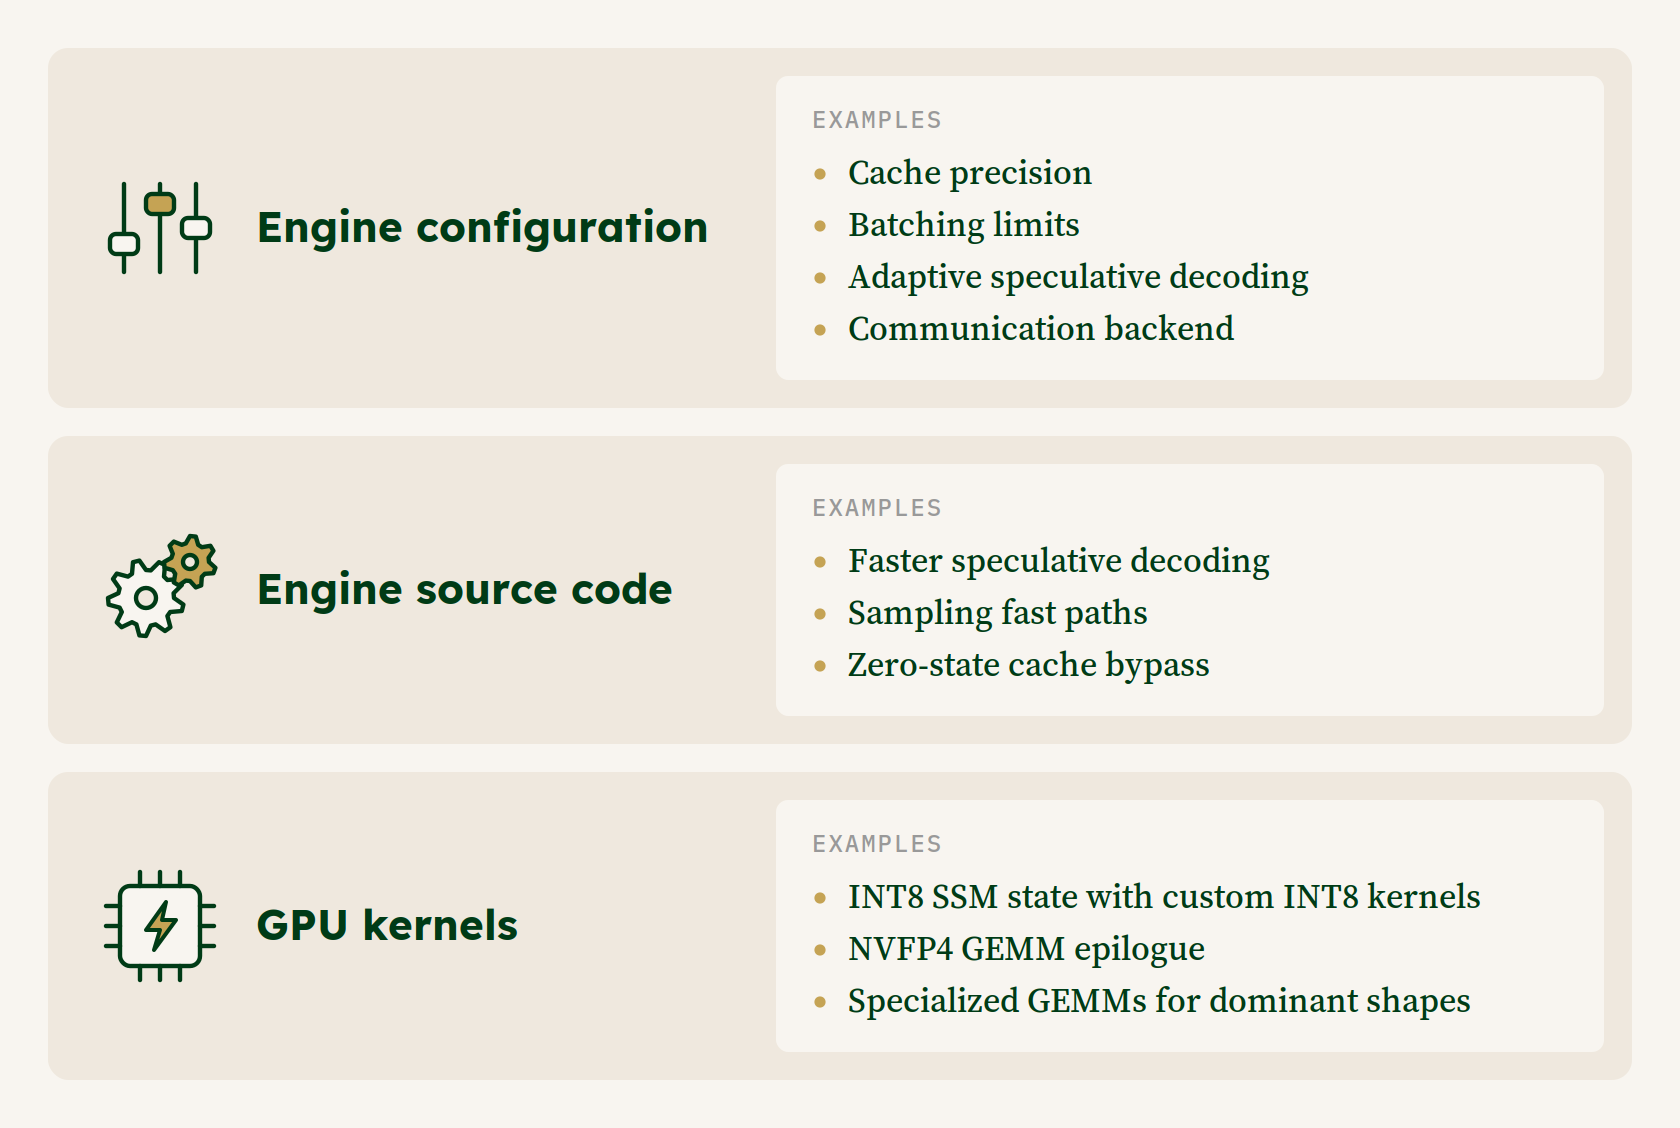
Task: Click EXAMPLES label in Engine configuration card
Action: click(x=877, y=120)
